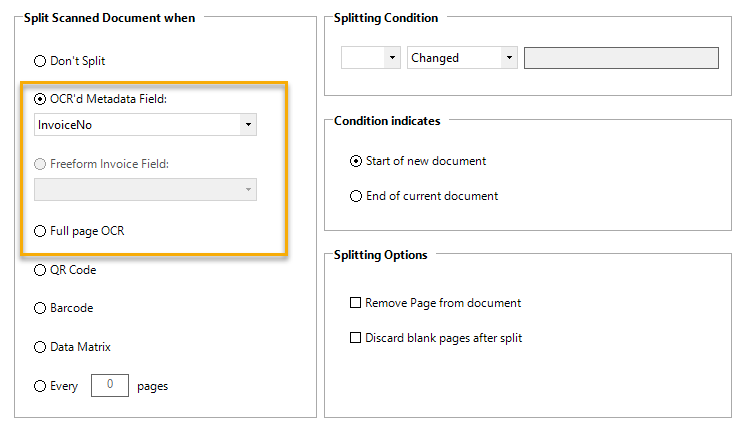Pick the Data Matrix split option
This screenshot has height=436, width=745.
[40, 347]
